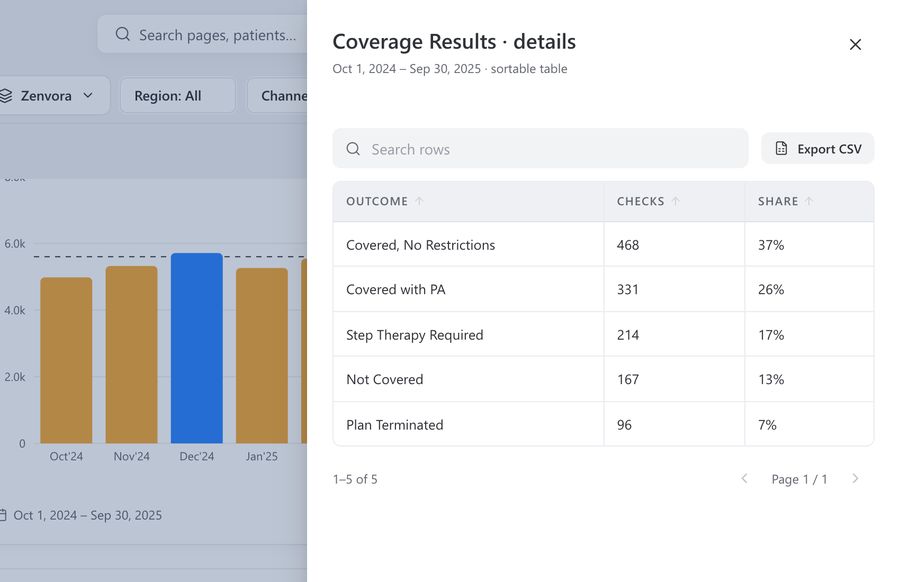Select the Oct'24 bar in chart

pos(66,360)
